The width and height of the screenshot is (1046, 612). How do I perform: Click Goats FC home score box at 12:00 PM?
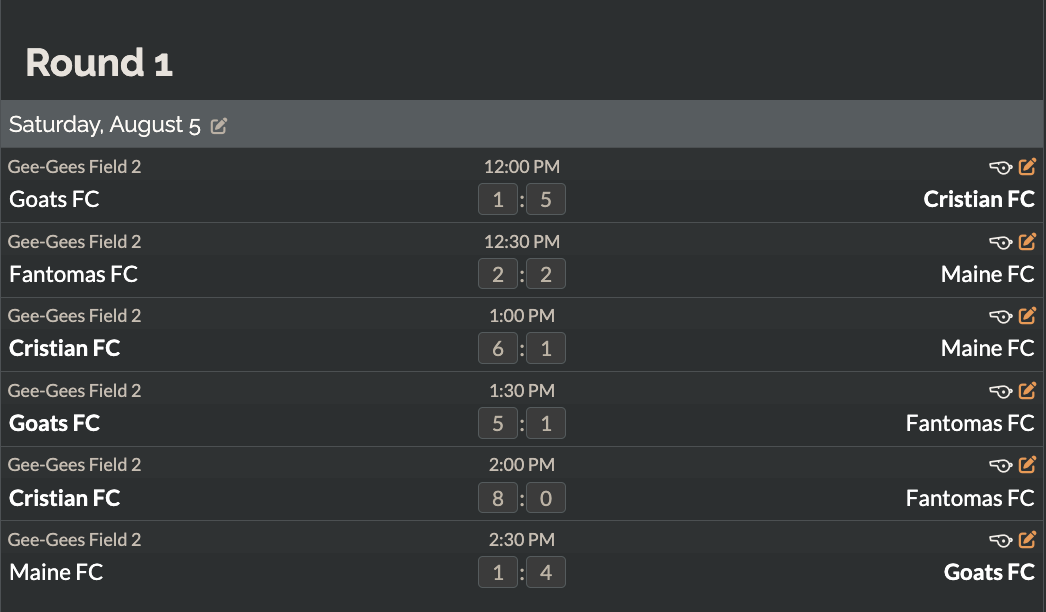click(x=498, y=200)
